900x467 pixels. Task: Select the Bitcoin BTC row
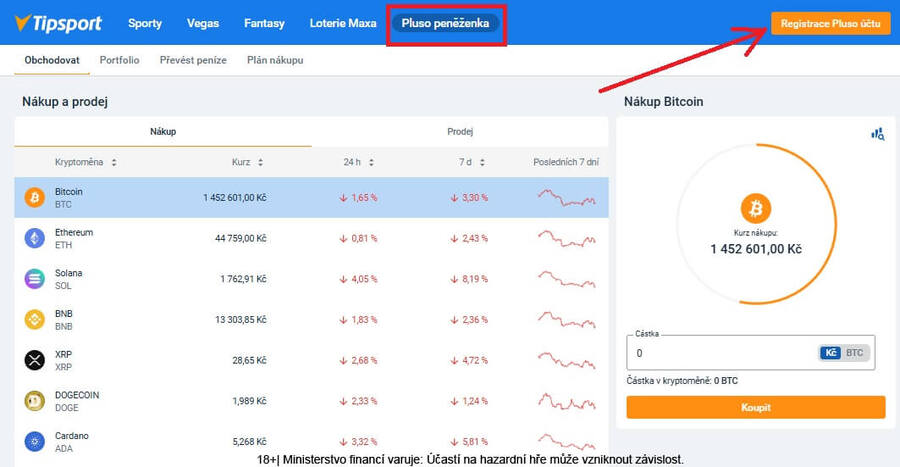(x=311, y=197)
